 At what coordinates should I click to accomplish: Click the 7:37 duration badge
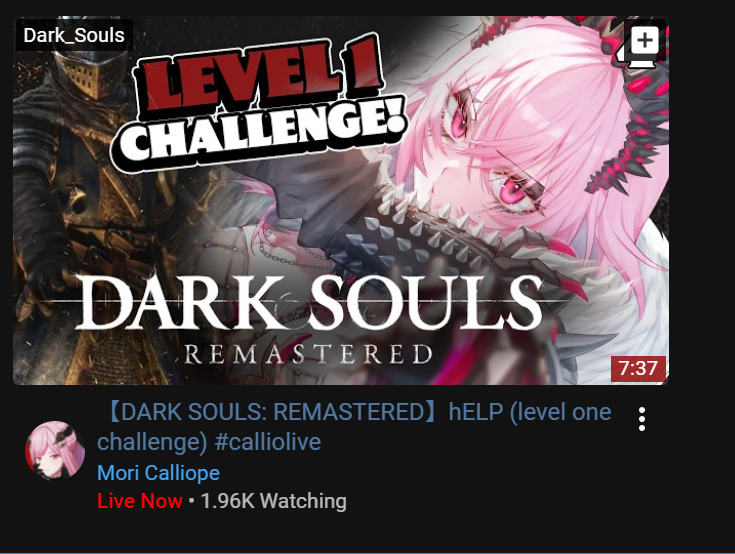638,368
